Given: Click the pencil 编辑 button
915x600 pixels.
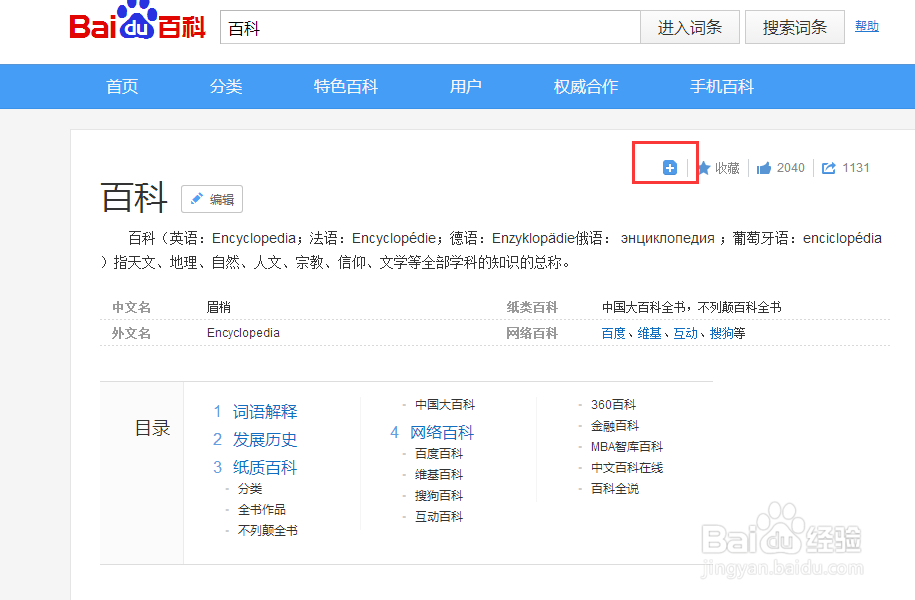Looking at the screenshot, I should 212,199.
